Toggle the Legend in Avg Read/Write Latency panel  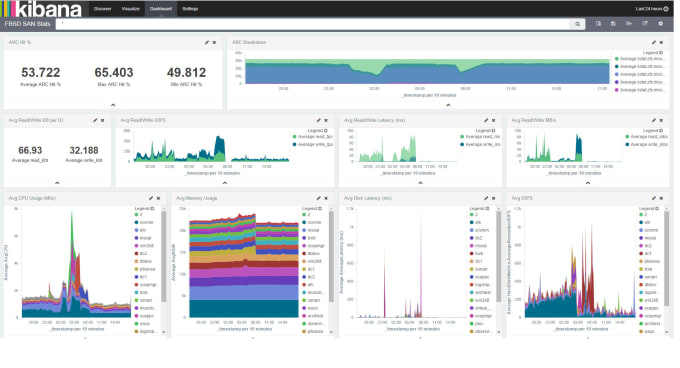point(485,130)
